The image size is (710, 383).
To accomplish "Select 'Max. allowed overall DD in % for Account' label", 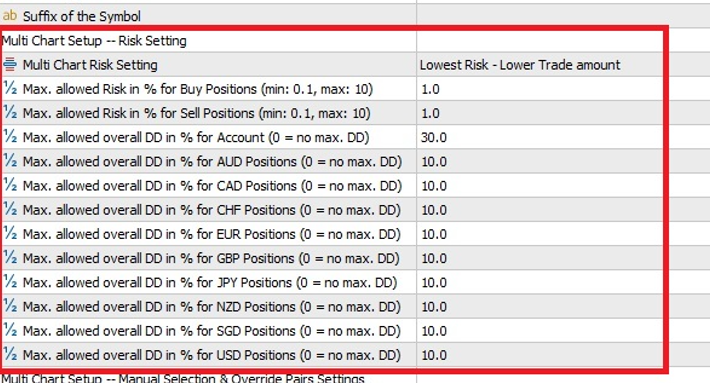I will point(196,137).
